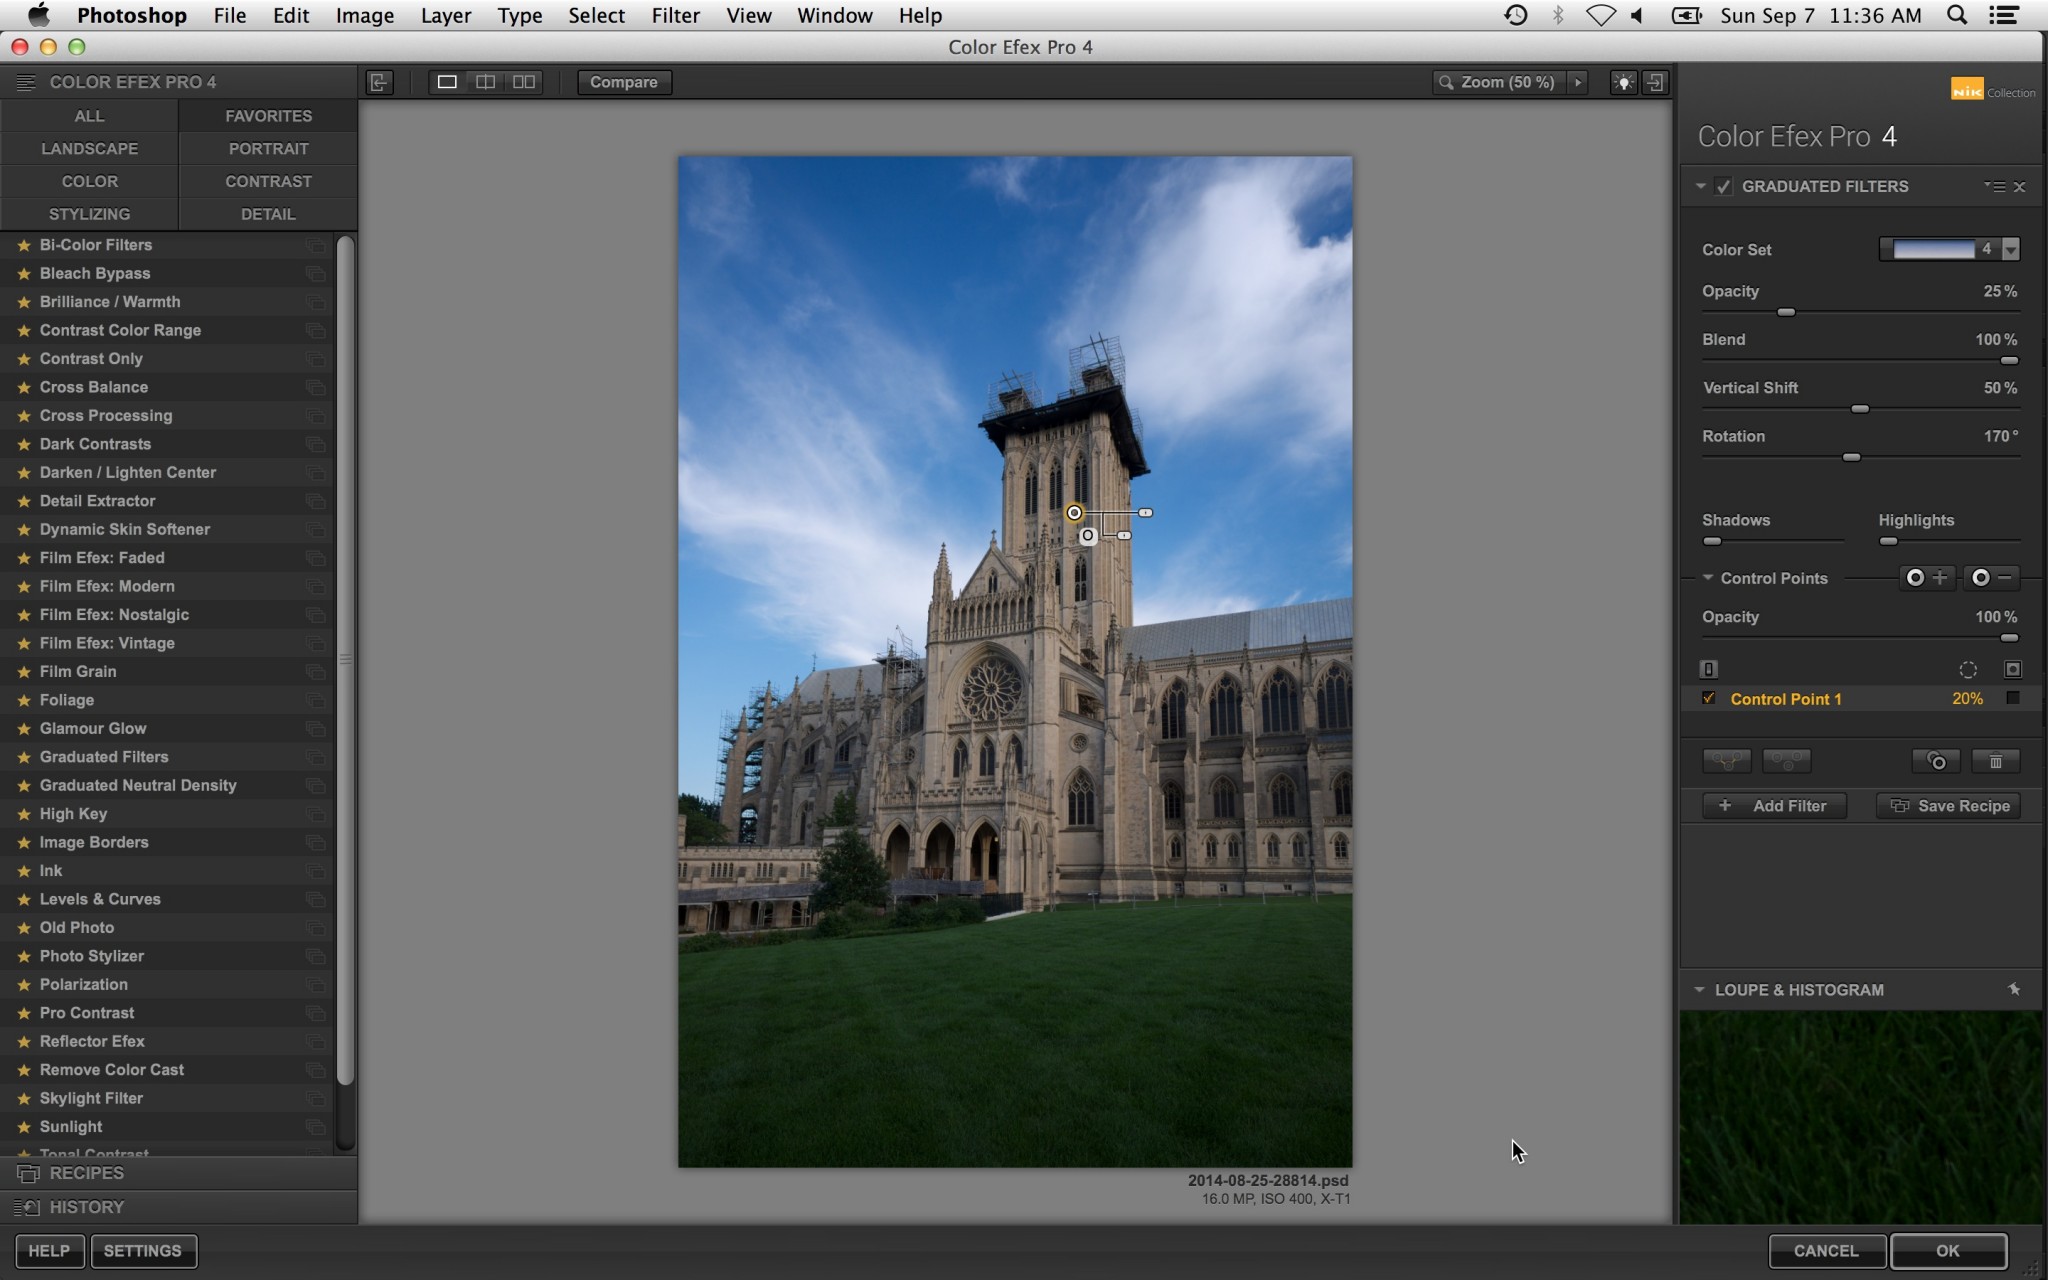The height and width of the screenshot is (1280, 2048).
Task: Toggle the favorite star for Skylight Filter
Action: 24,1098
